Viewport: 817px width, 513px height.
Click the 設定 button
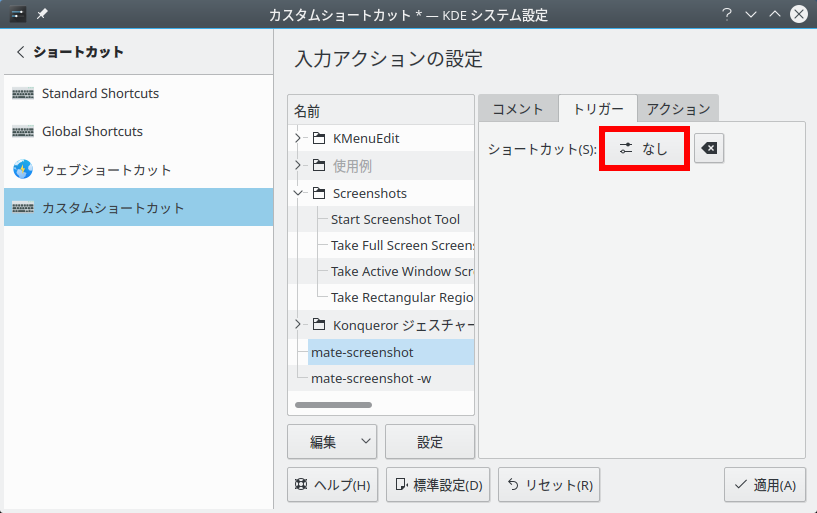(430, 442)
